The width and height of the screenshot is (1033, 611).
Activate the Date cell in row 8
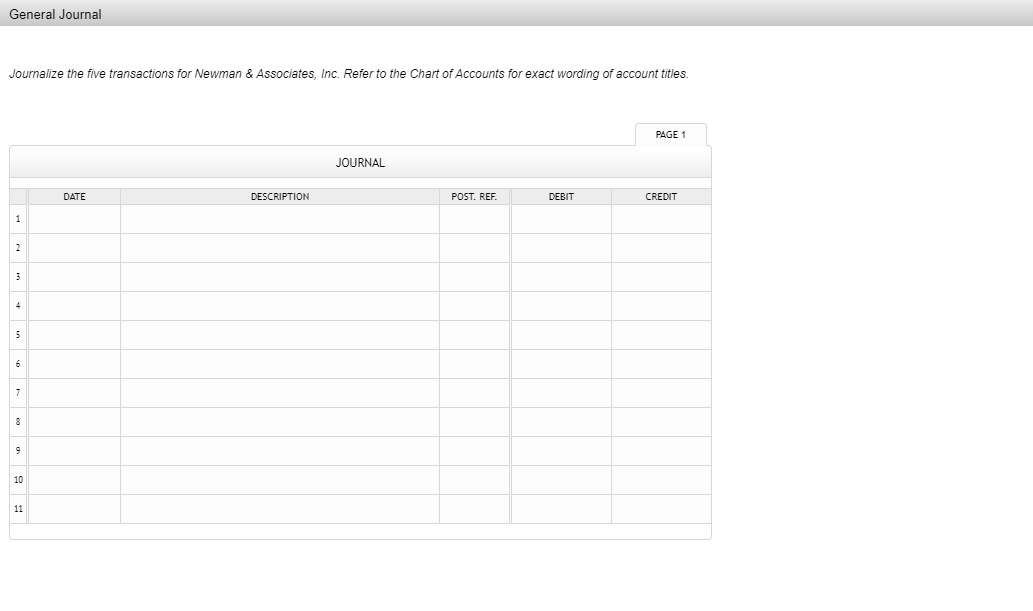[x=74, y=422]
